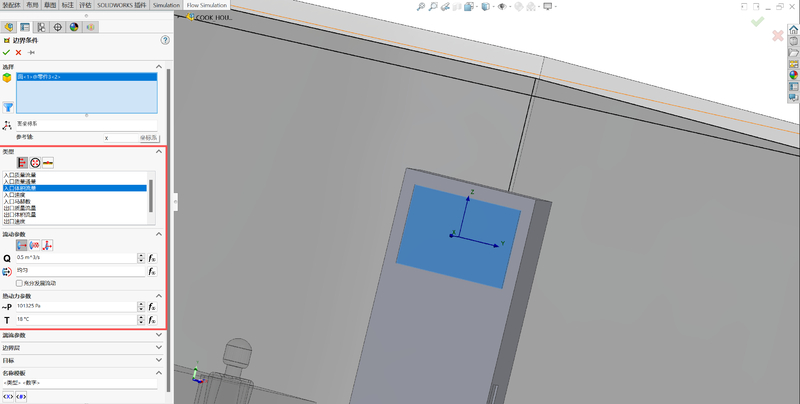Collapse the selection section chevron

pyautogui.click(x=159, y=67)
